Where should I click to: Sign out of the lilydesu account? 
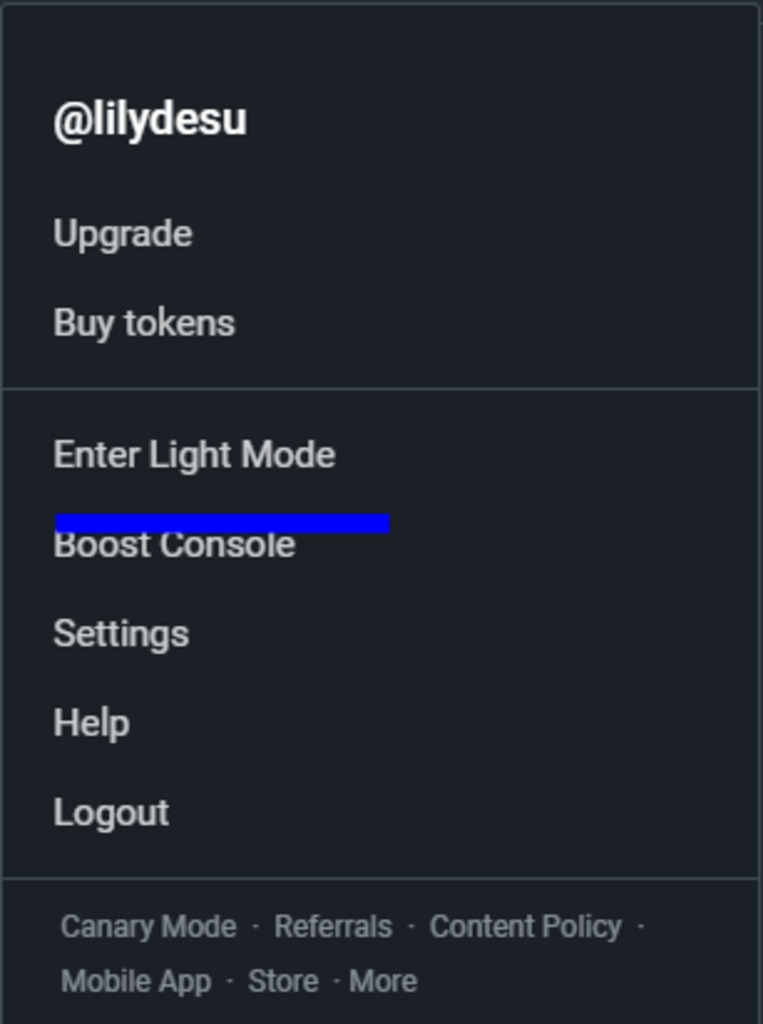coord(111,813)
